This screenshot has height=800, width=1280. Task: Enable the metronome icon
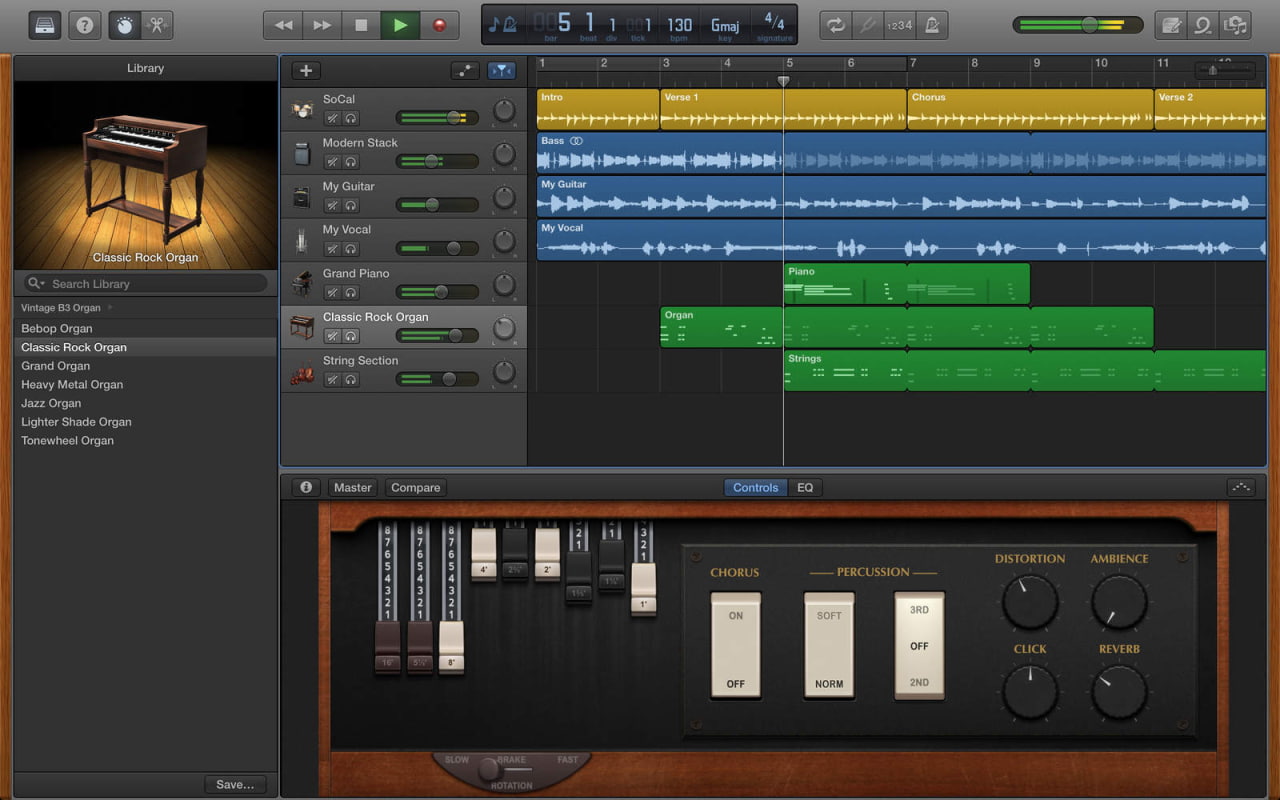tap(931, 26)
